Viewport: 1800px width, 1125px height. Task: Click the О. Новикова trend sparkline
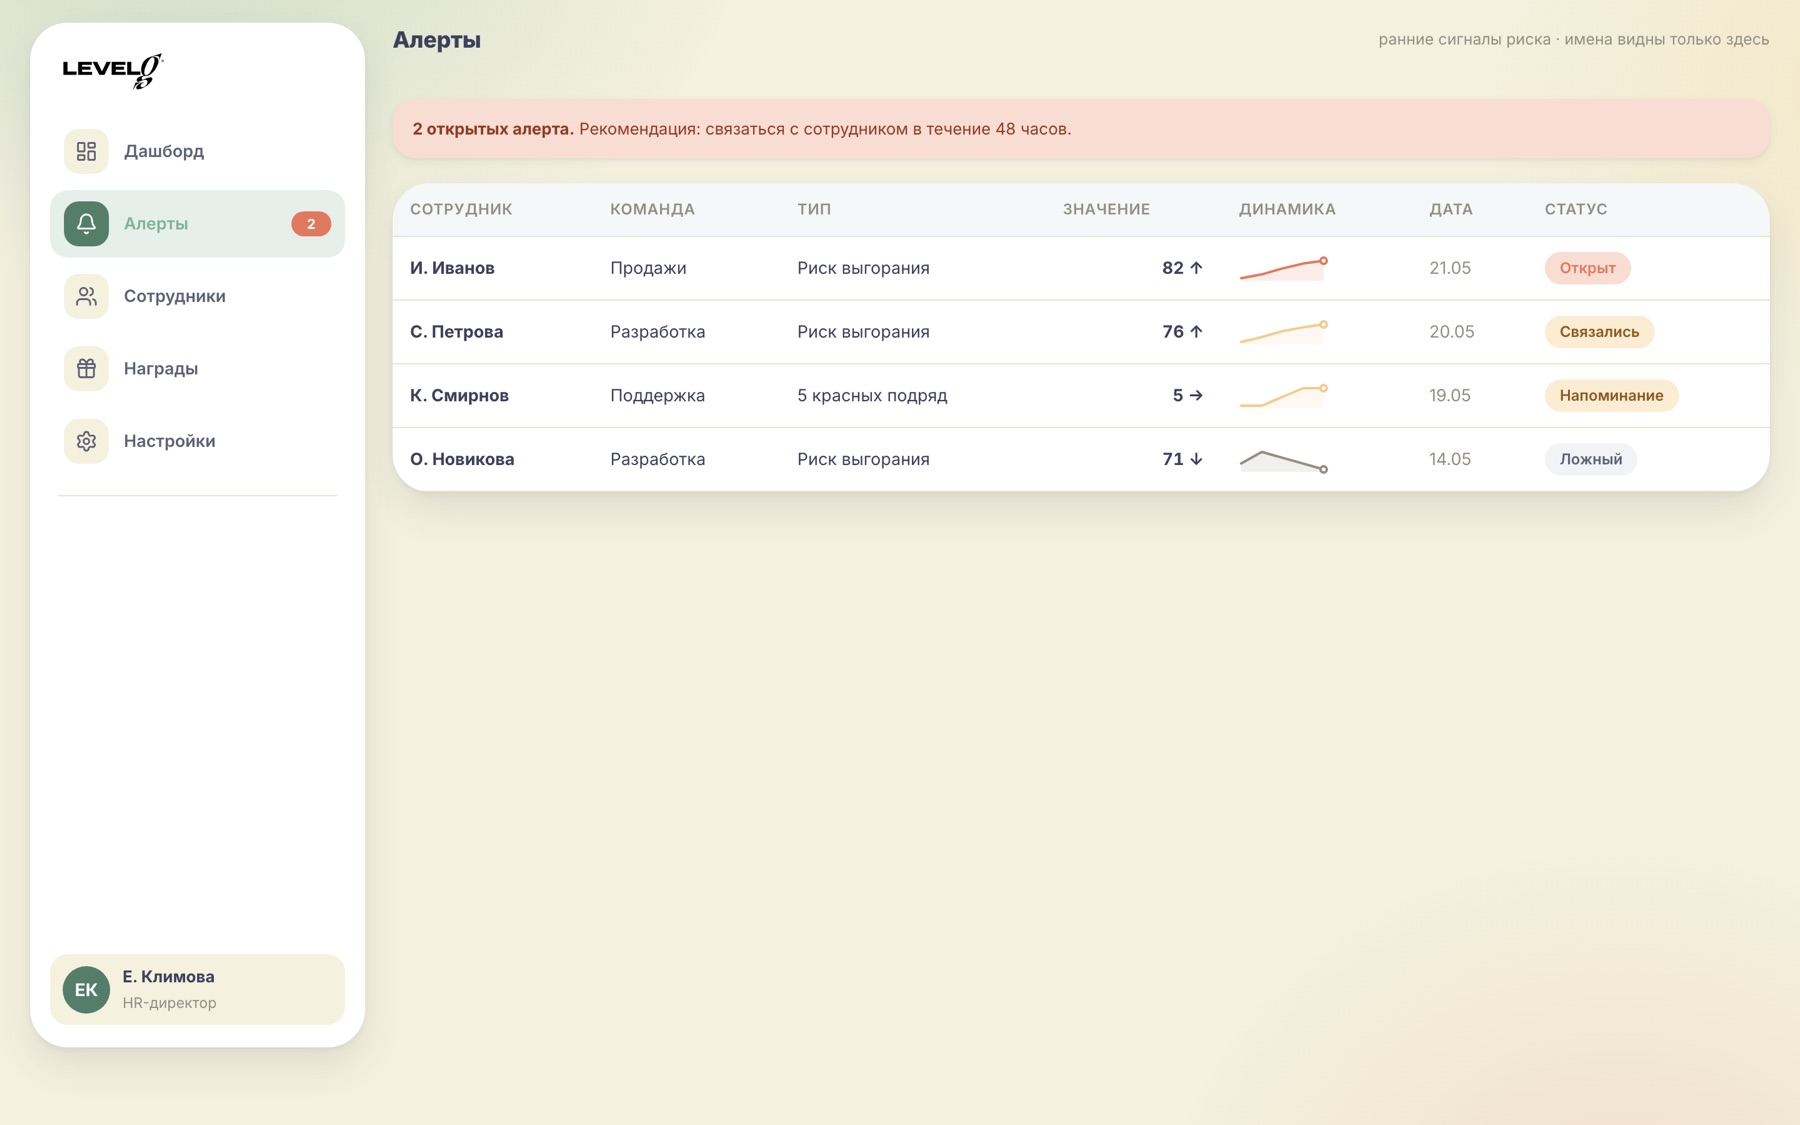point(1284,460)
